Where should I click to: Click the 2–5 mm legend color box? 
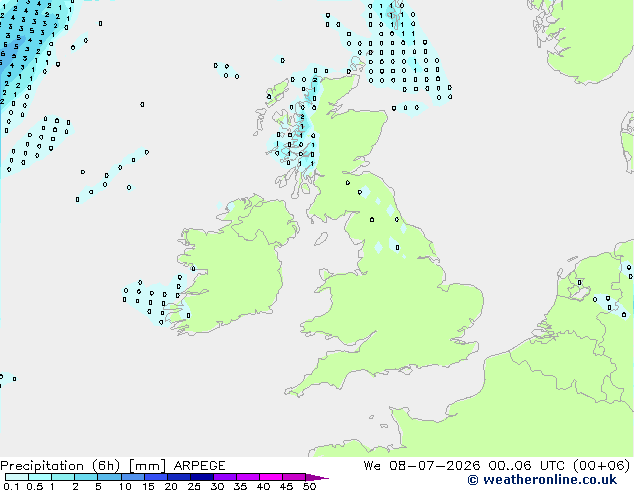(x=86, y=477)
